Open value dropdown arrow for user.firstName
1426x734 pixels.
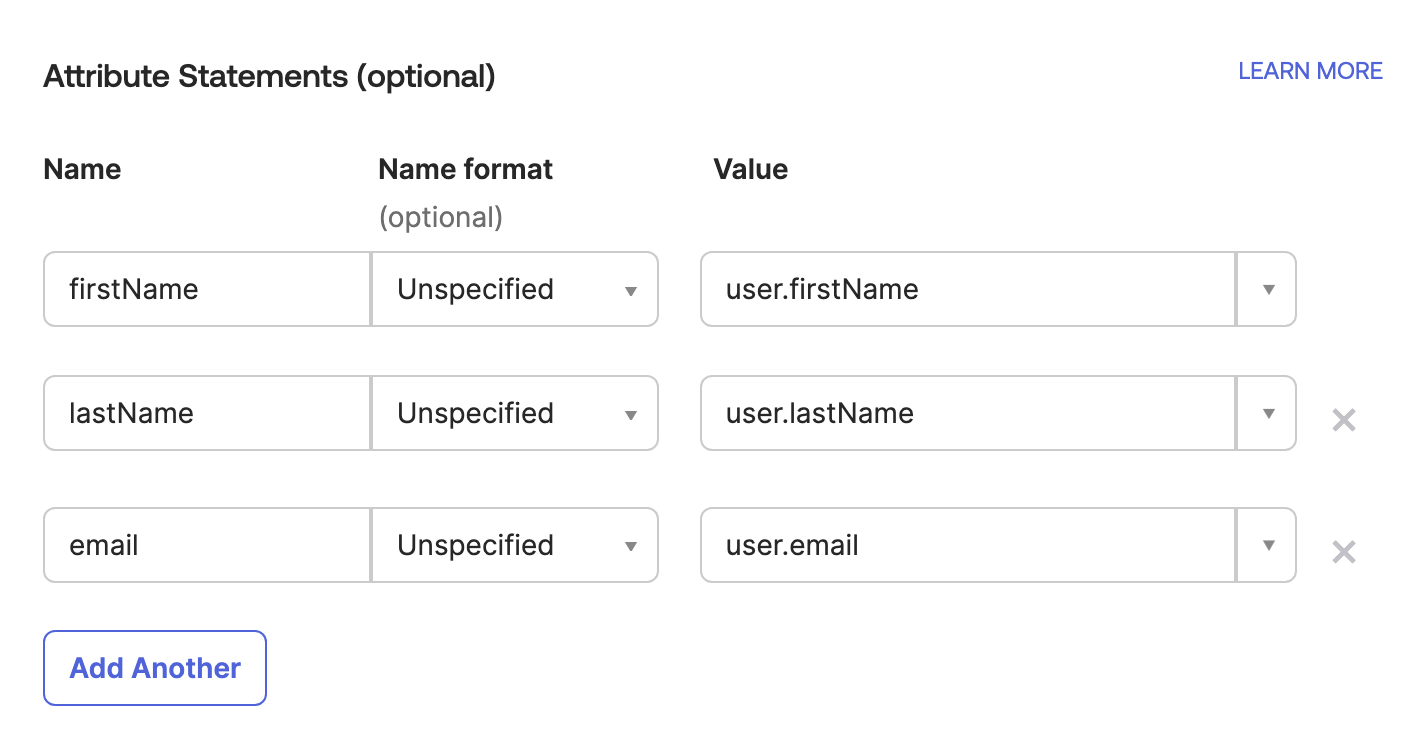point(1267,289)
